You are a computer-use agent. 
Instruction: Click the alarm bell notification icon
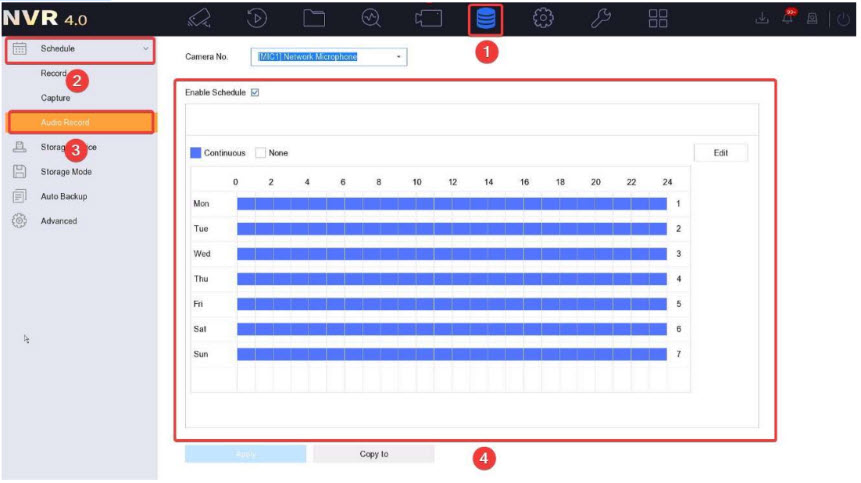tap(789, 19)
